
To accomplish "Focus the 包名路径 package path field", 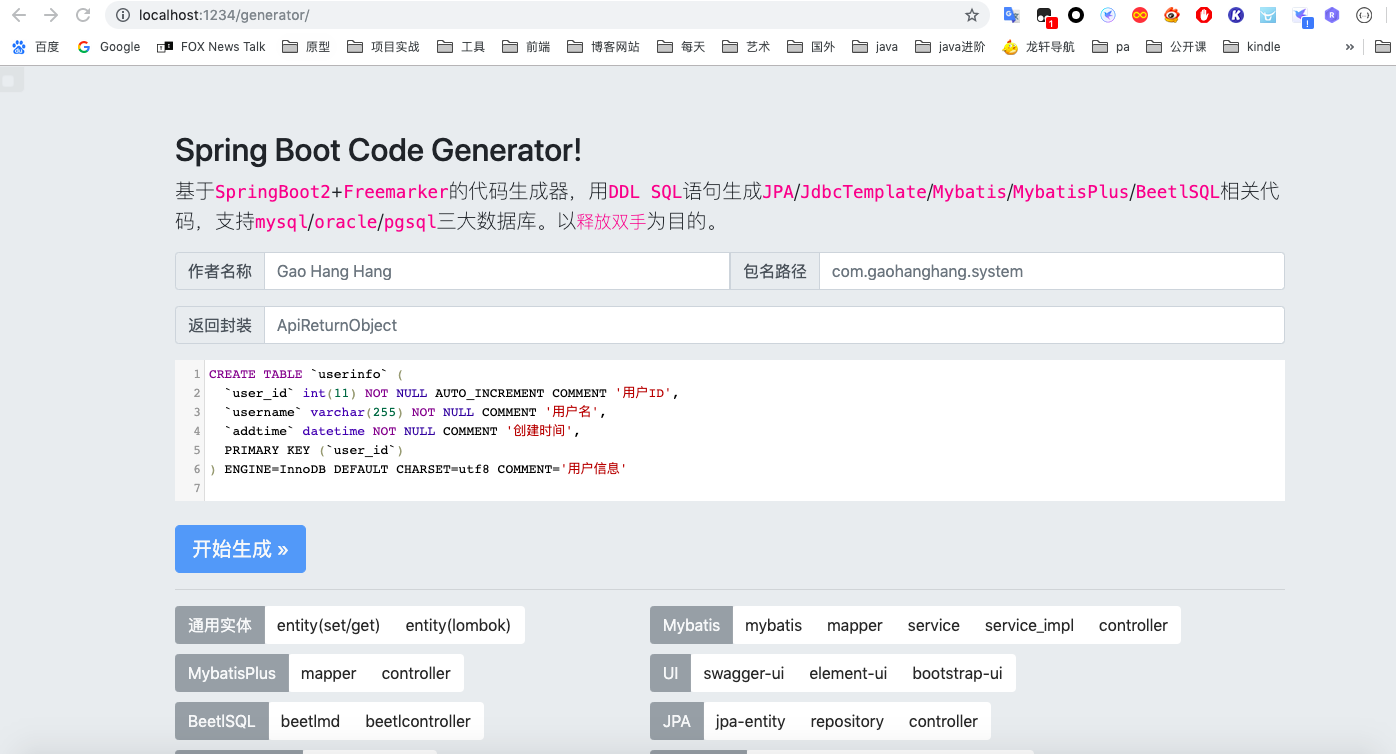I will tap(1052, 271).
